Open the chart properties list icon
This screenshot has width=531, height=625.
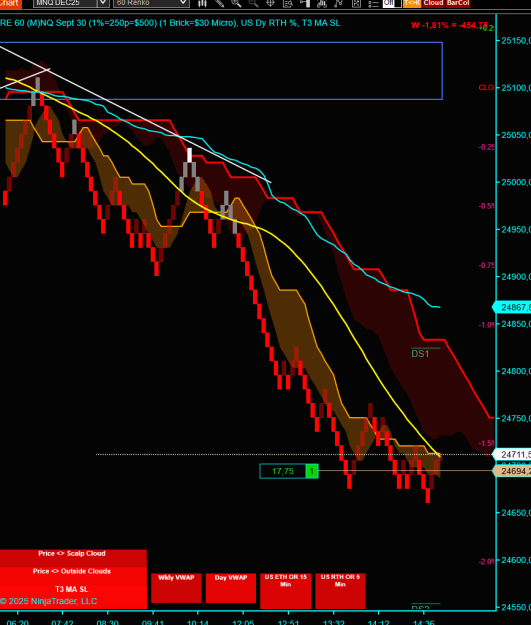click(x=373, y=3)
